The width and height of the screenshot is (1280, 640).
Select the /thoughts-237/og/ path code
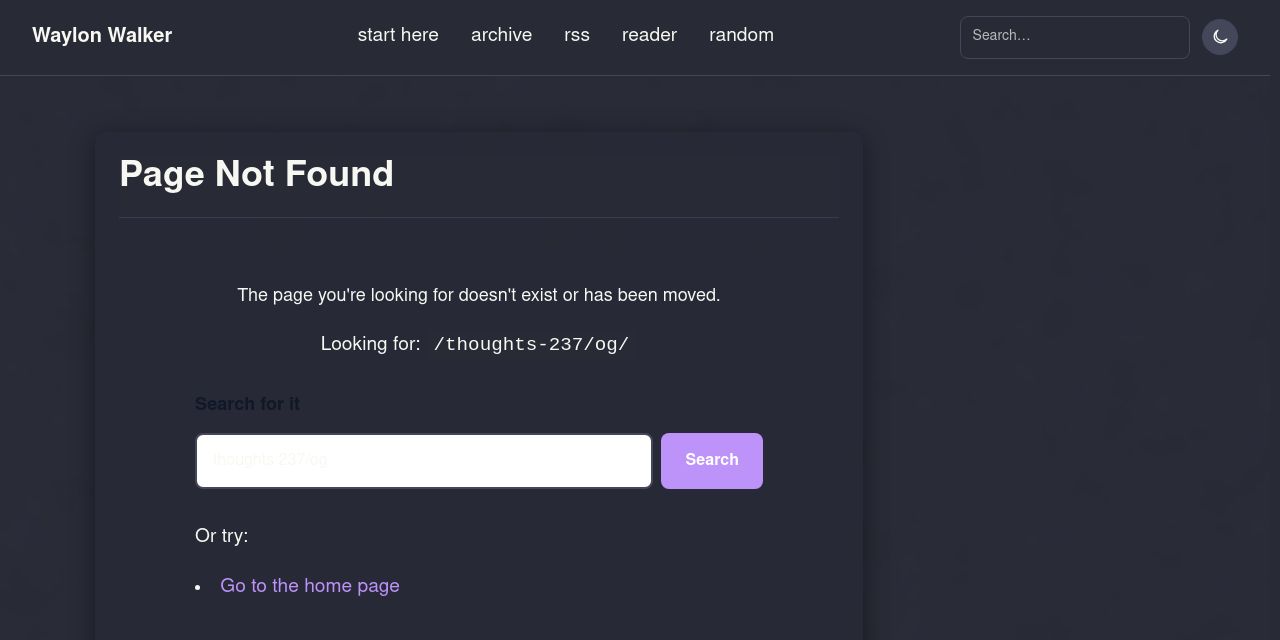(531, 344)
